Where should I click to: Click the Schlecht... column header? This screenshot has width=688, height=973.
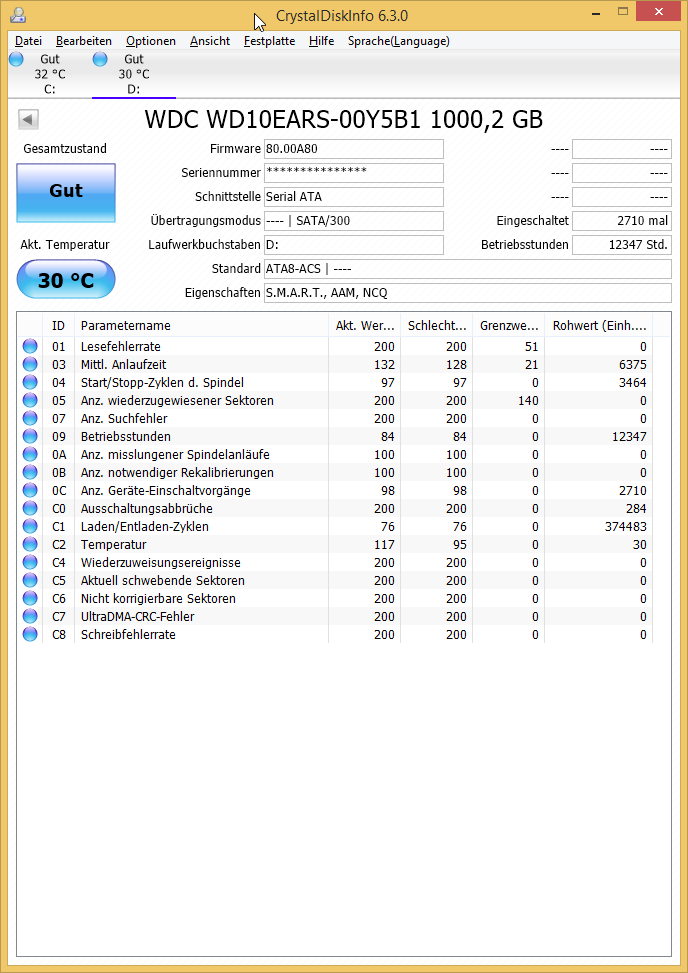click(x=436, y=325)
